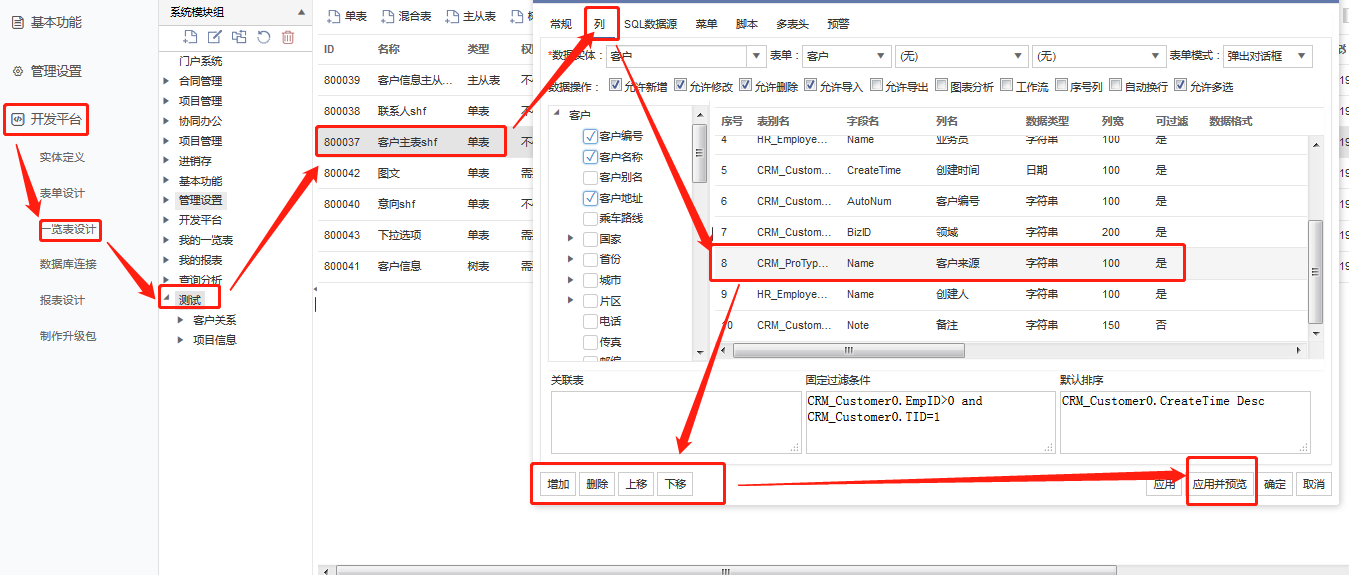Screen dimensions: 1349x575
Task: Click the 增加 button
Action: tap(558, 484)
